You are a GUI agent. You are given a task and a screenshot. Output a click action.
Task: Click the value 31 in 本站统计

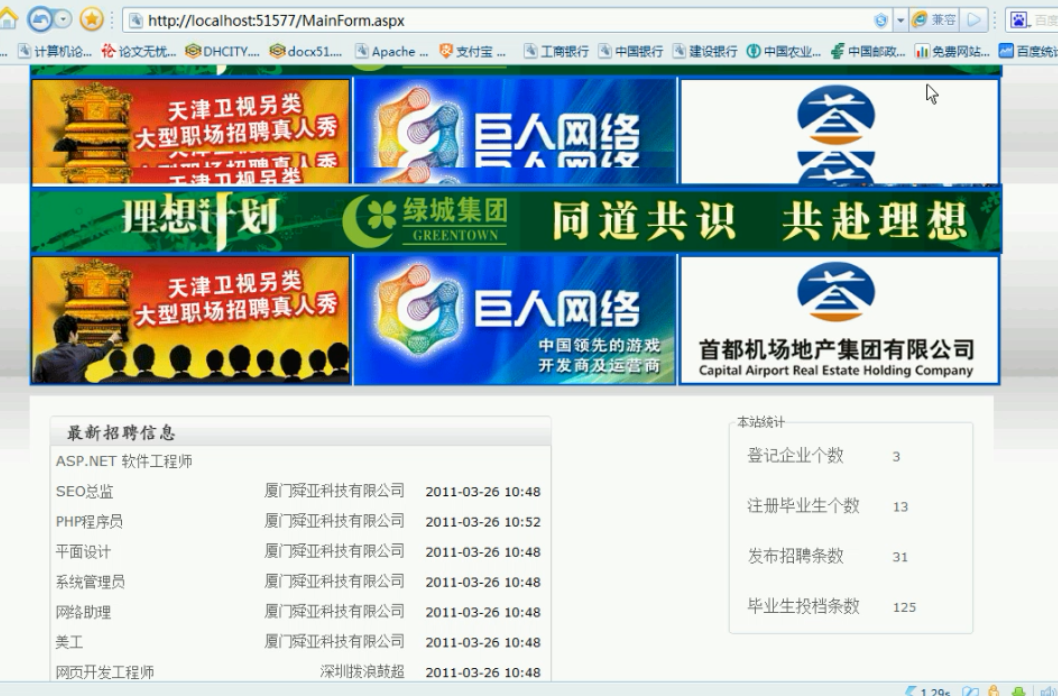[x=900, y=557]
